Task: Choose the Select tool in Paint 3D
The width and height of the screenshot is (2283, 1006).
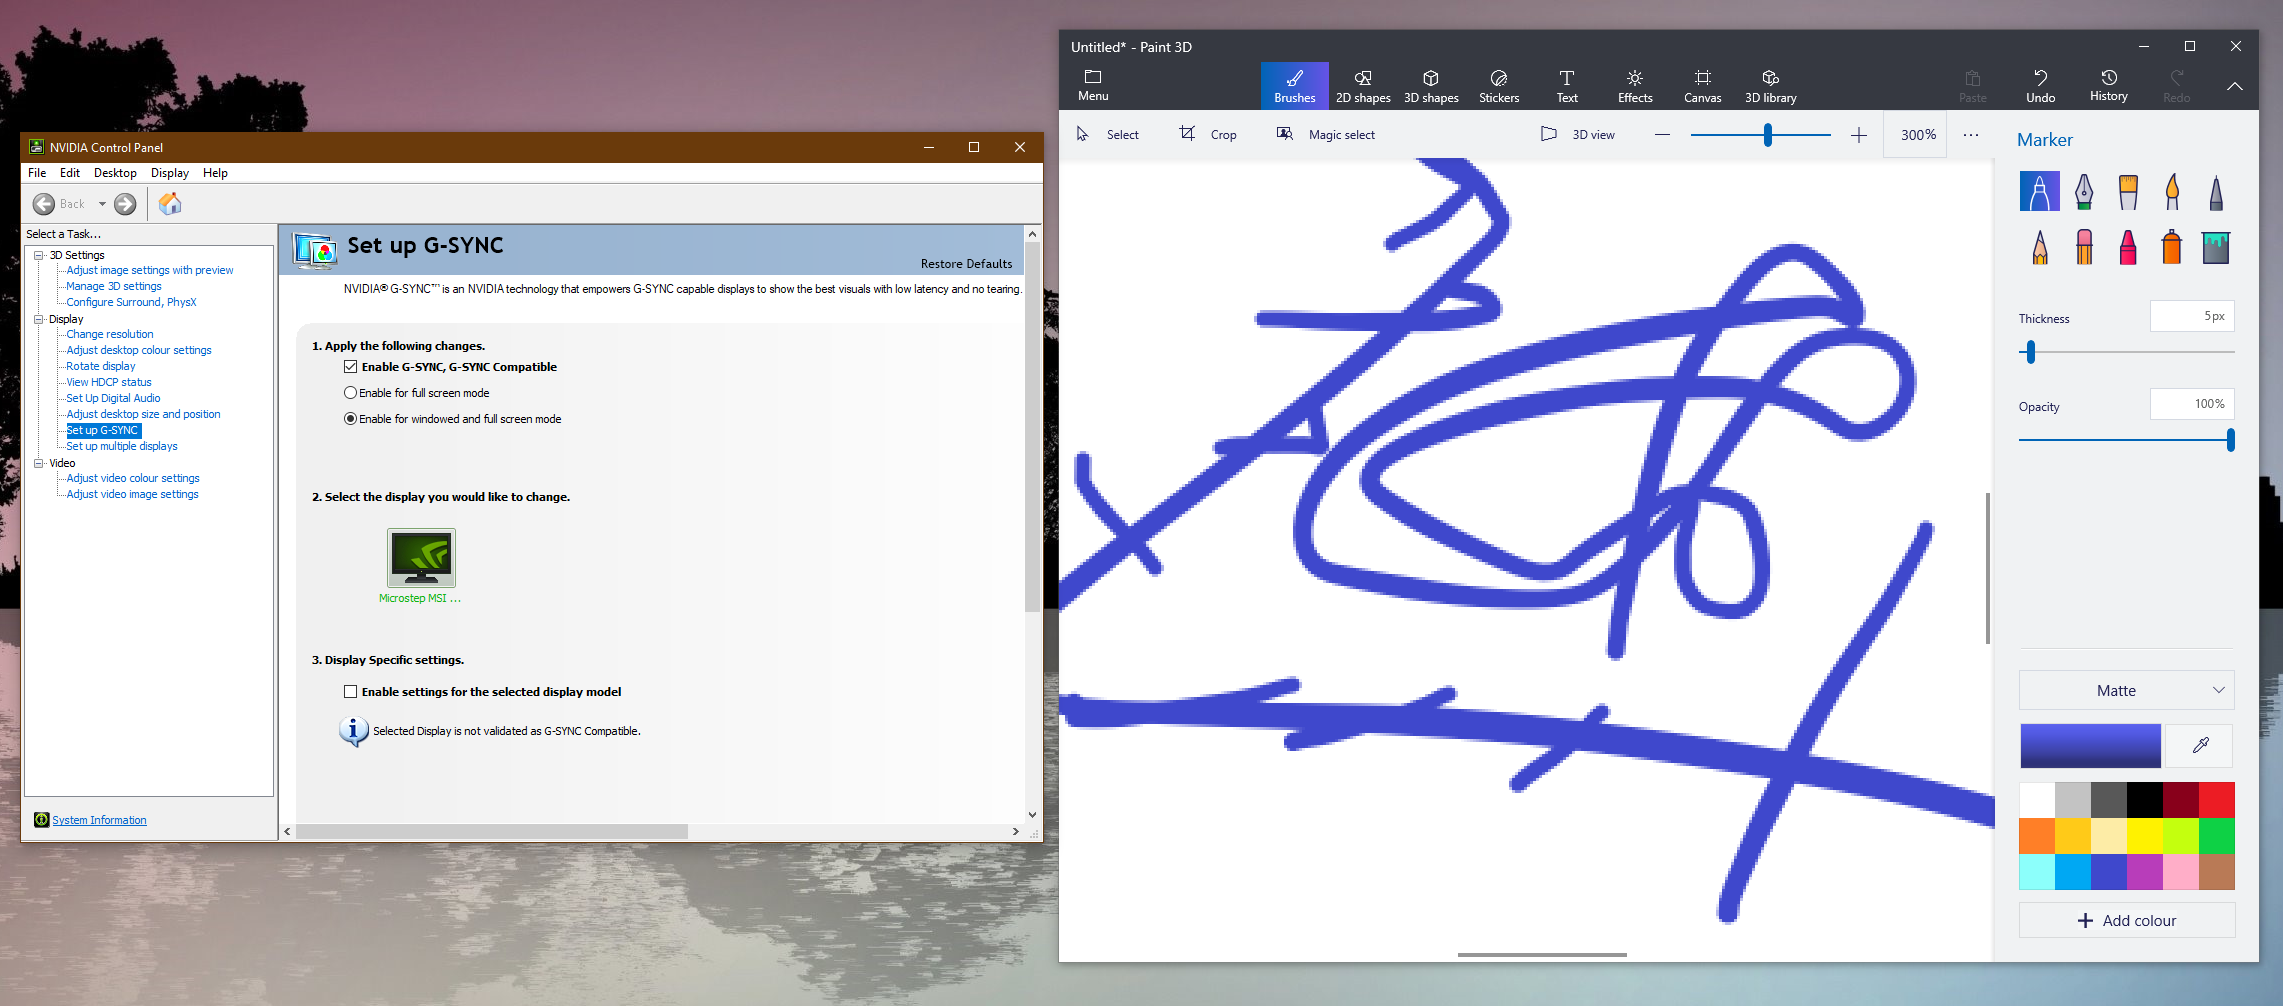Action: click(x=1107, y=134)
